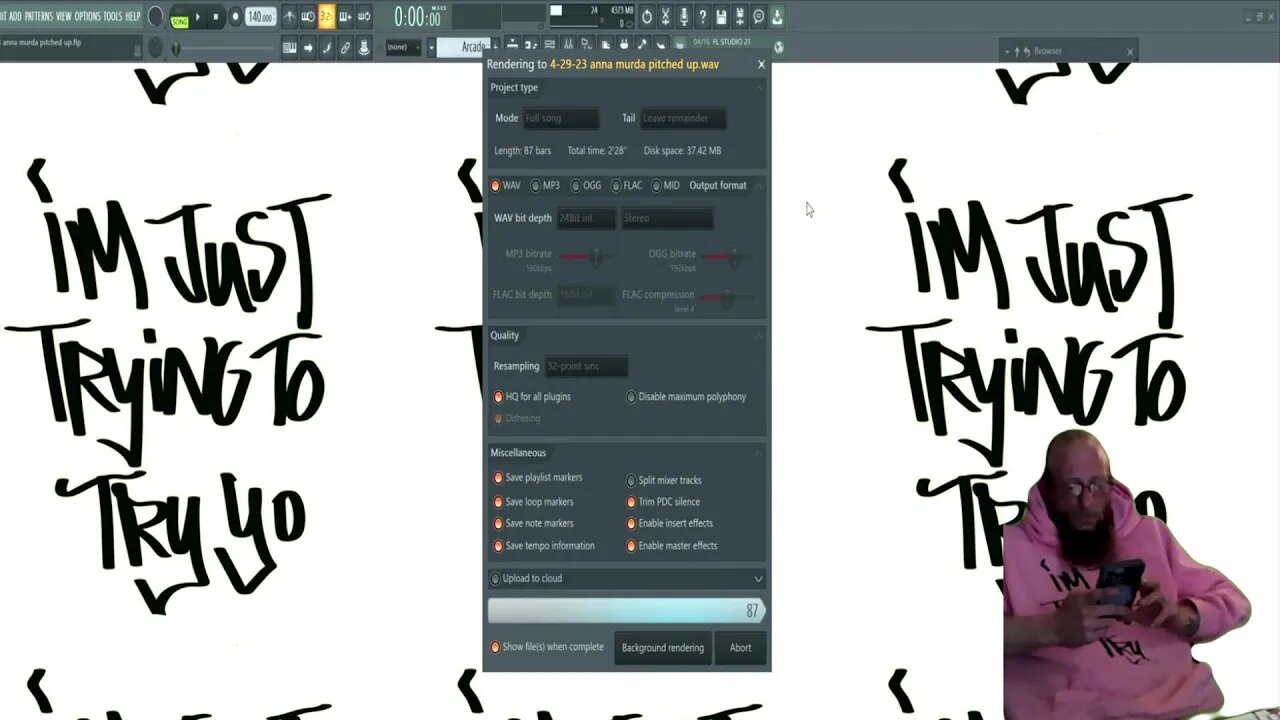The width and height of the screenshot is (1280, 720).
Task: Select the MP3 output format
Action: pyautogui.click(x=546, y=186)
